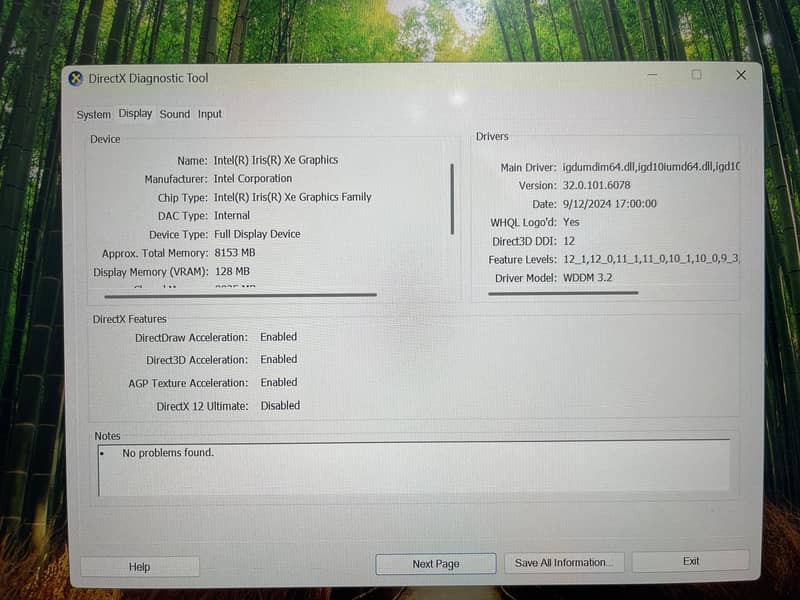The image size is (800, 600).
Task: Switch to the System tab
Action: tap(93, 114)
